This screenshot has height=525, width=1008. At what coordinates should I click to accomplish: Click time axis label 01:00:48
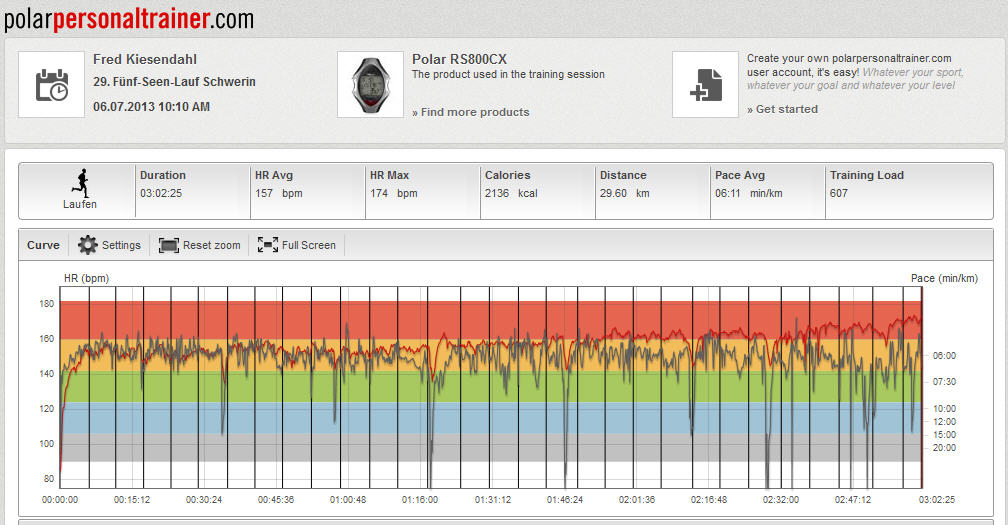pyautogui.click(x=348, y=499)
